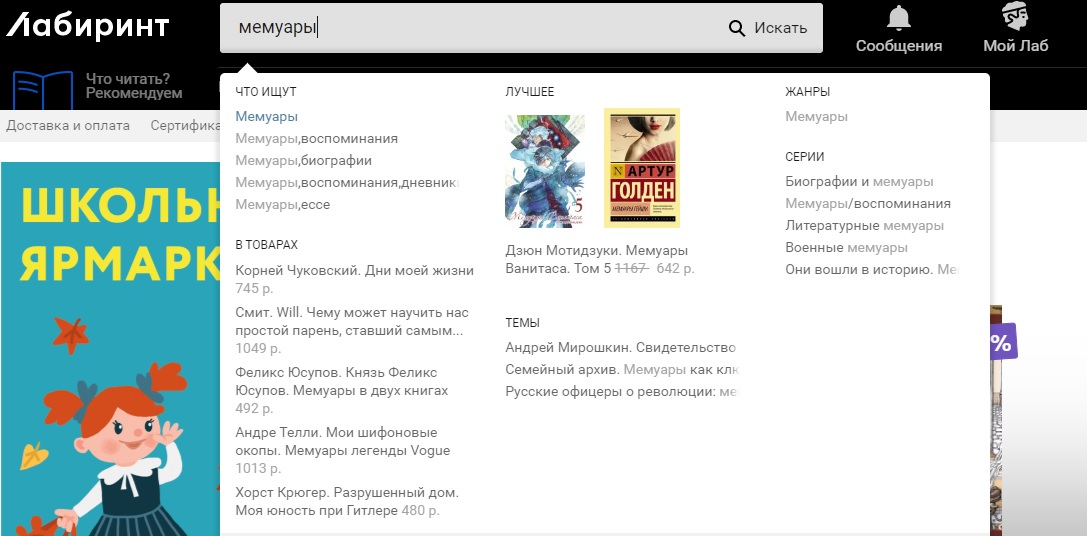
Task: Open theme Андрей Мирошкин. Свидетельство
Action: click(x=620, y=347)
